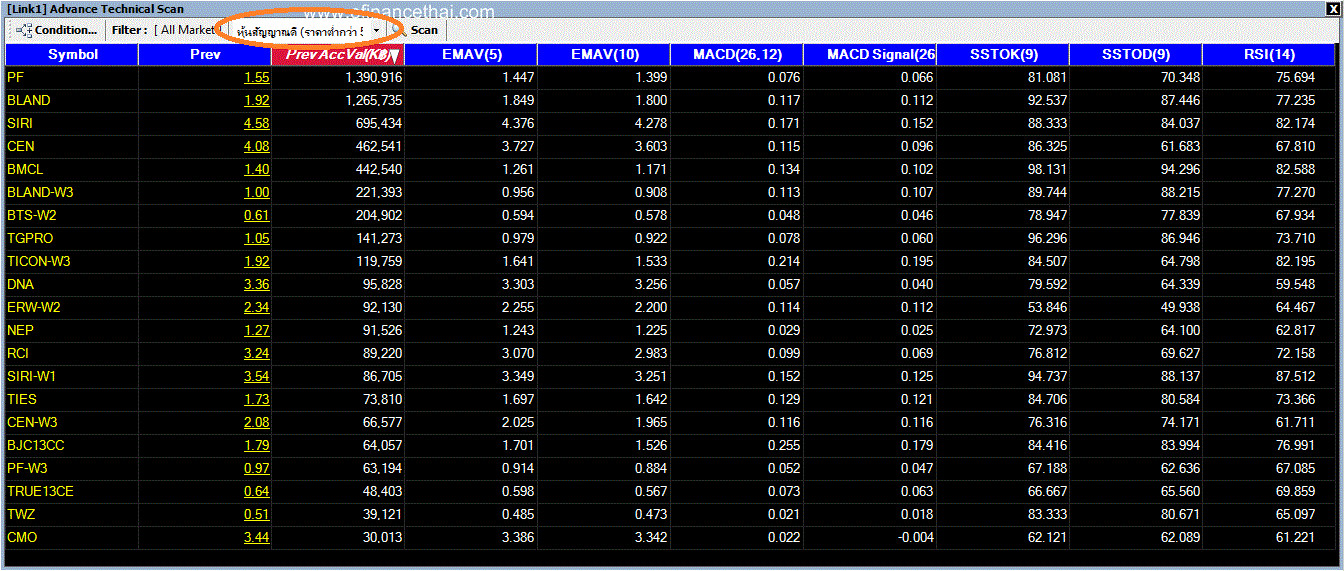Click BJC13CC's MACD value 0.255
The width and height of the screenshot is (1344, 571).
[x=784, y=445]
